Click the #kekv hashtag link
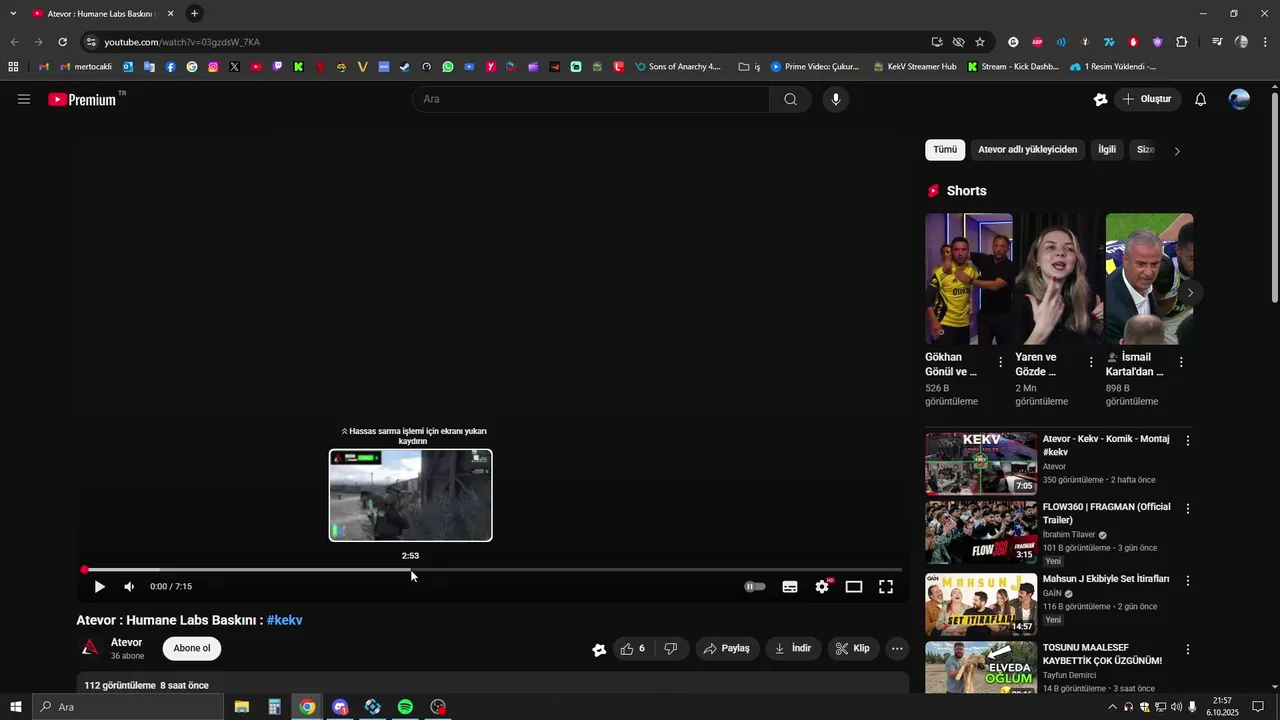 click(x=285, y=620)
